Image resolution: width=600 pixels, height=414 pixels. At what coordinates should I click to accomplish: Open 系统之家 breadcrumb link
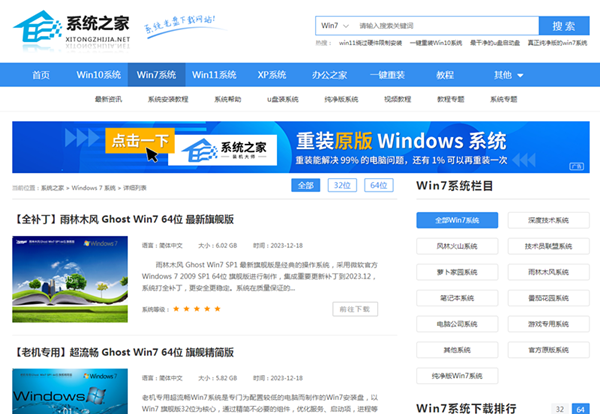52,188
